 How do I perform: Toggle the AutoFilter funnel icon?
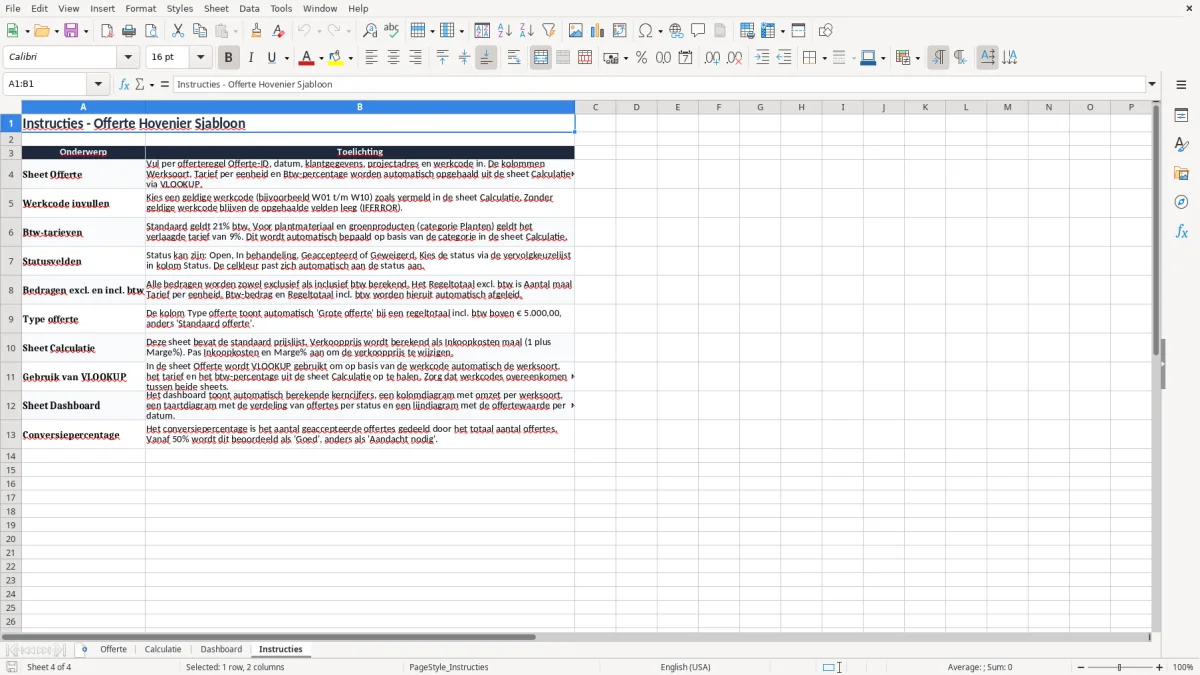pyautogui.click(x=549, y=31)
